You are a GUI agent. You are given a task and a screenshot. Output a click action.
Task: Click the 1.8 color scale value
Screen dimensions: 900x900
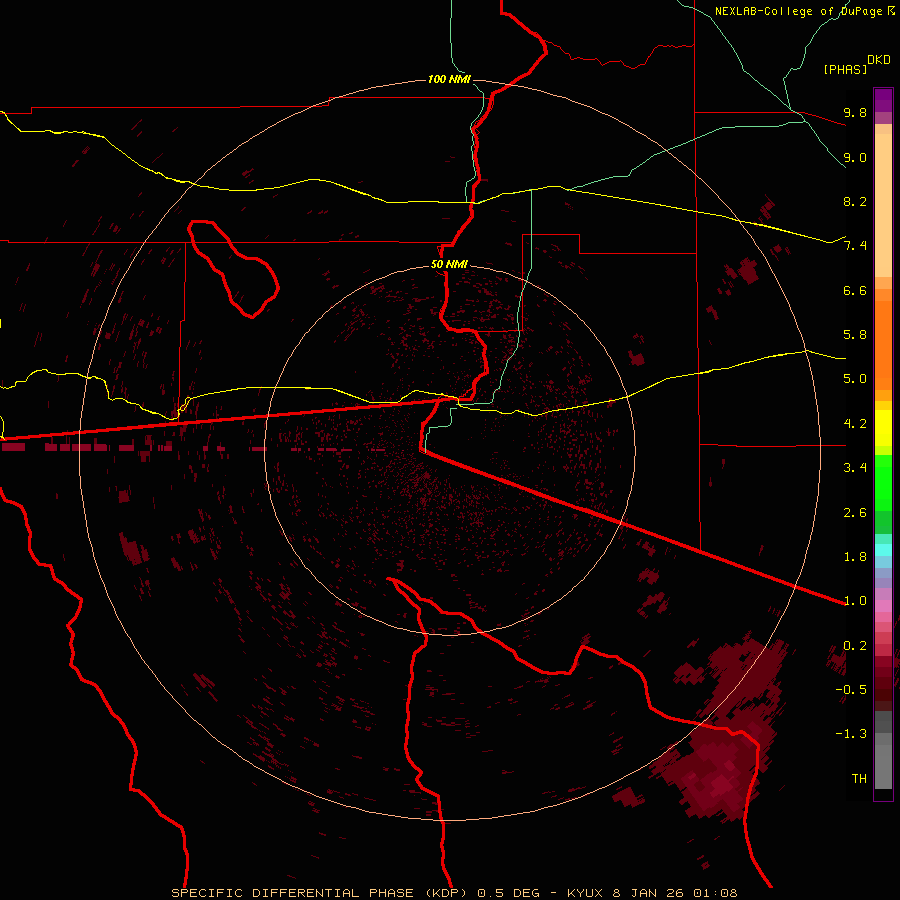(855, 557)
